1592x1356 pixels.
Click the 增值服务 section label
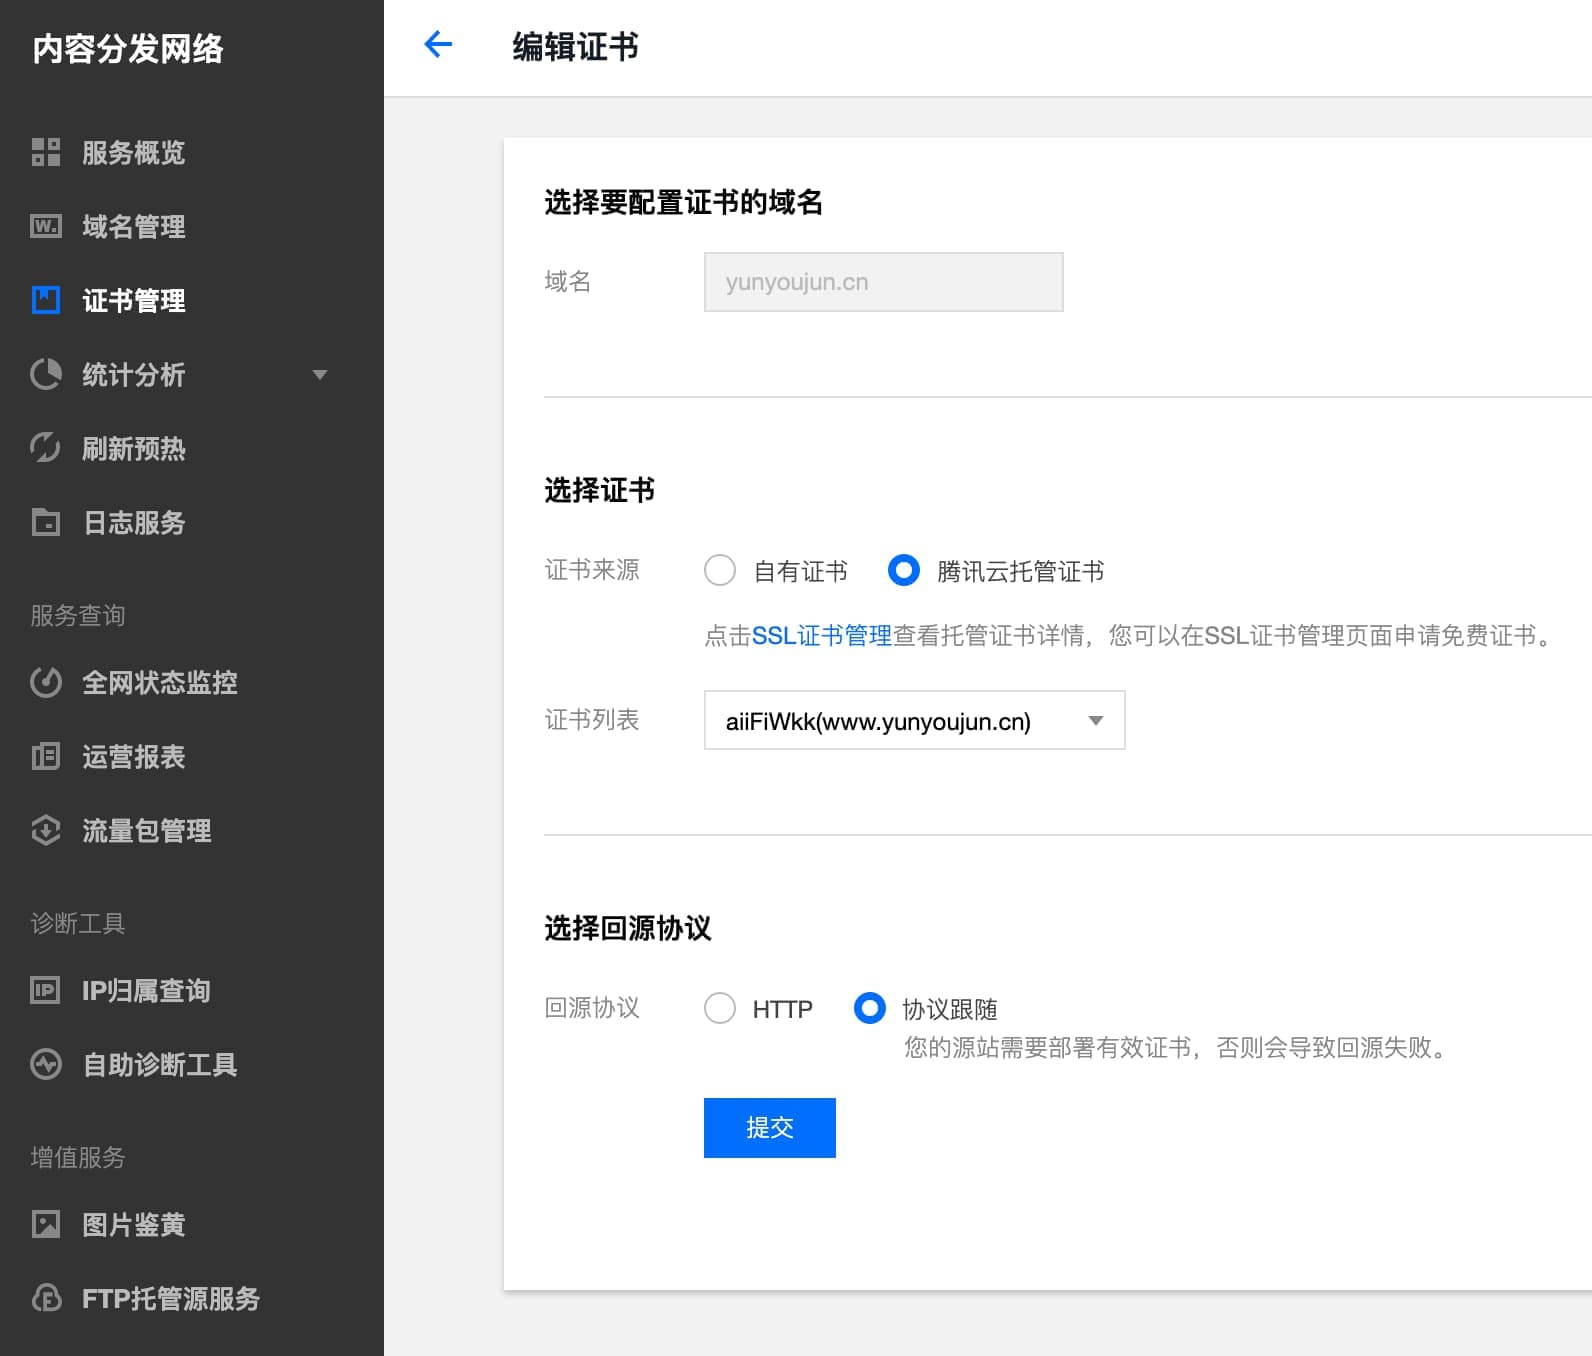click(78, 1157)
